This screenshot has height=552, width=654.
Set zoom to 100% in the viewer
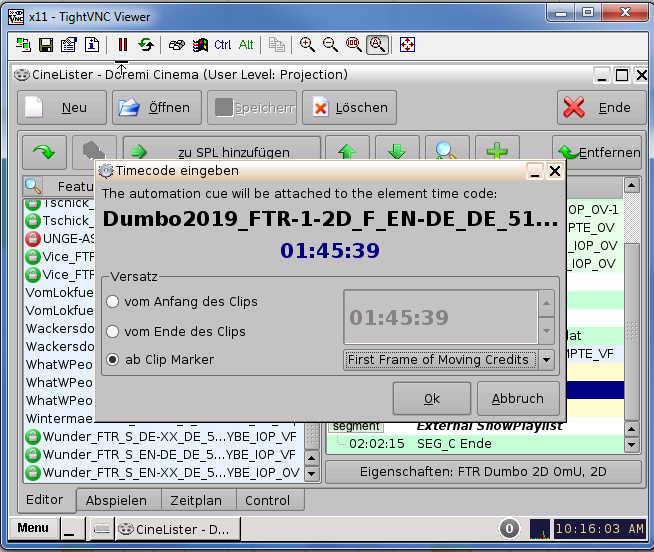(354, 44)
